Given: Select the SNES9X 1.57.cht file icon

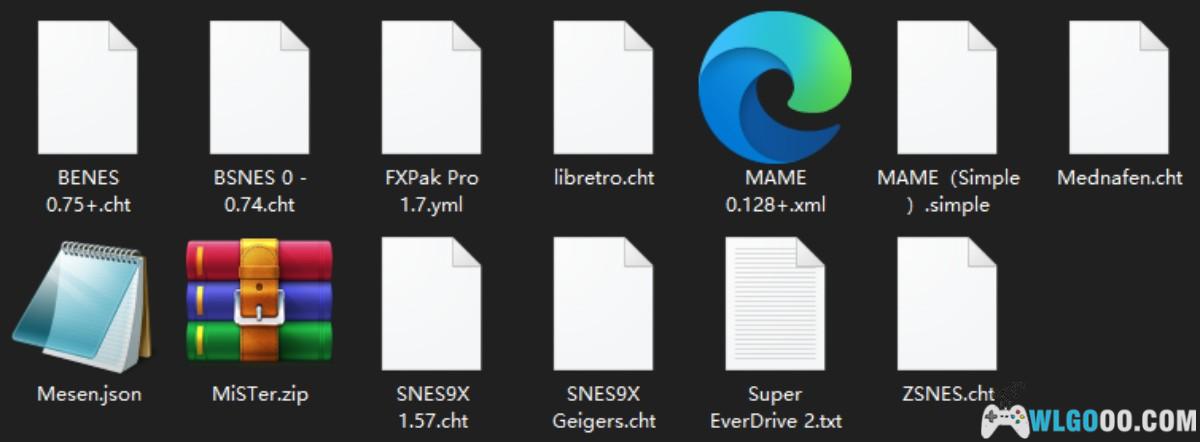Looking at the screenshot, I should [x=432, y=304].
